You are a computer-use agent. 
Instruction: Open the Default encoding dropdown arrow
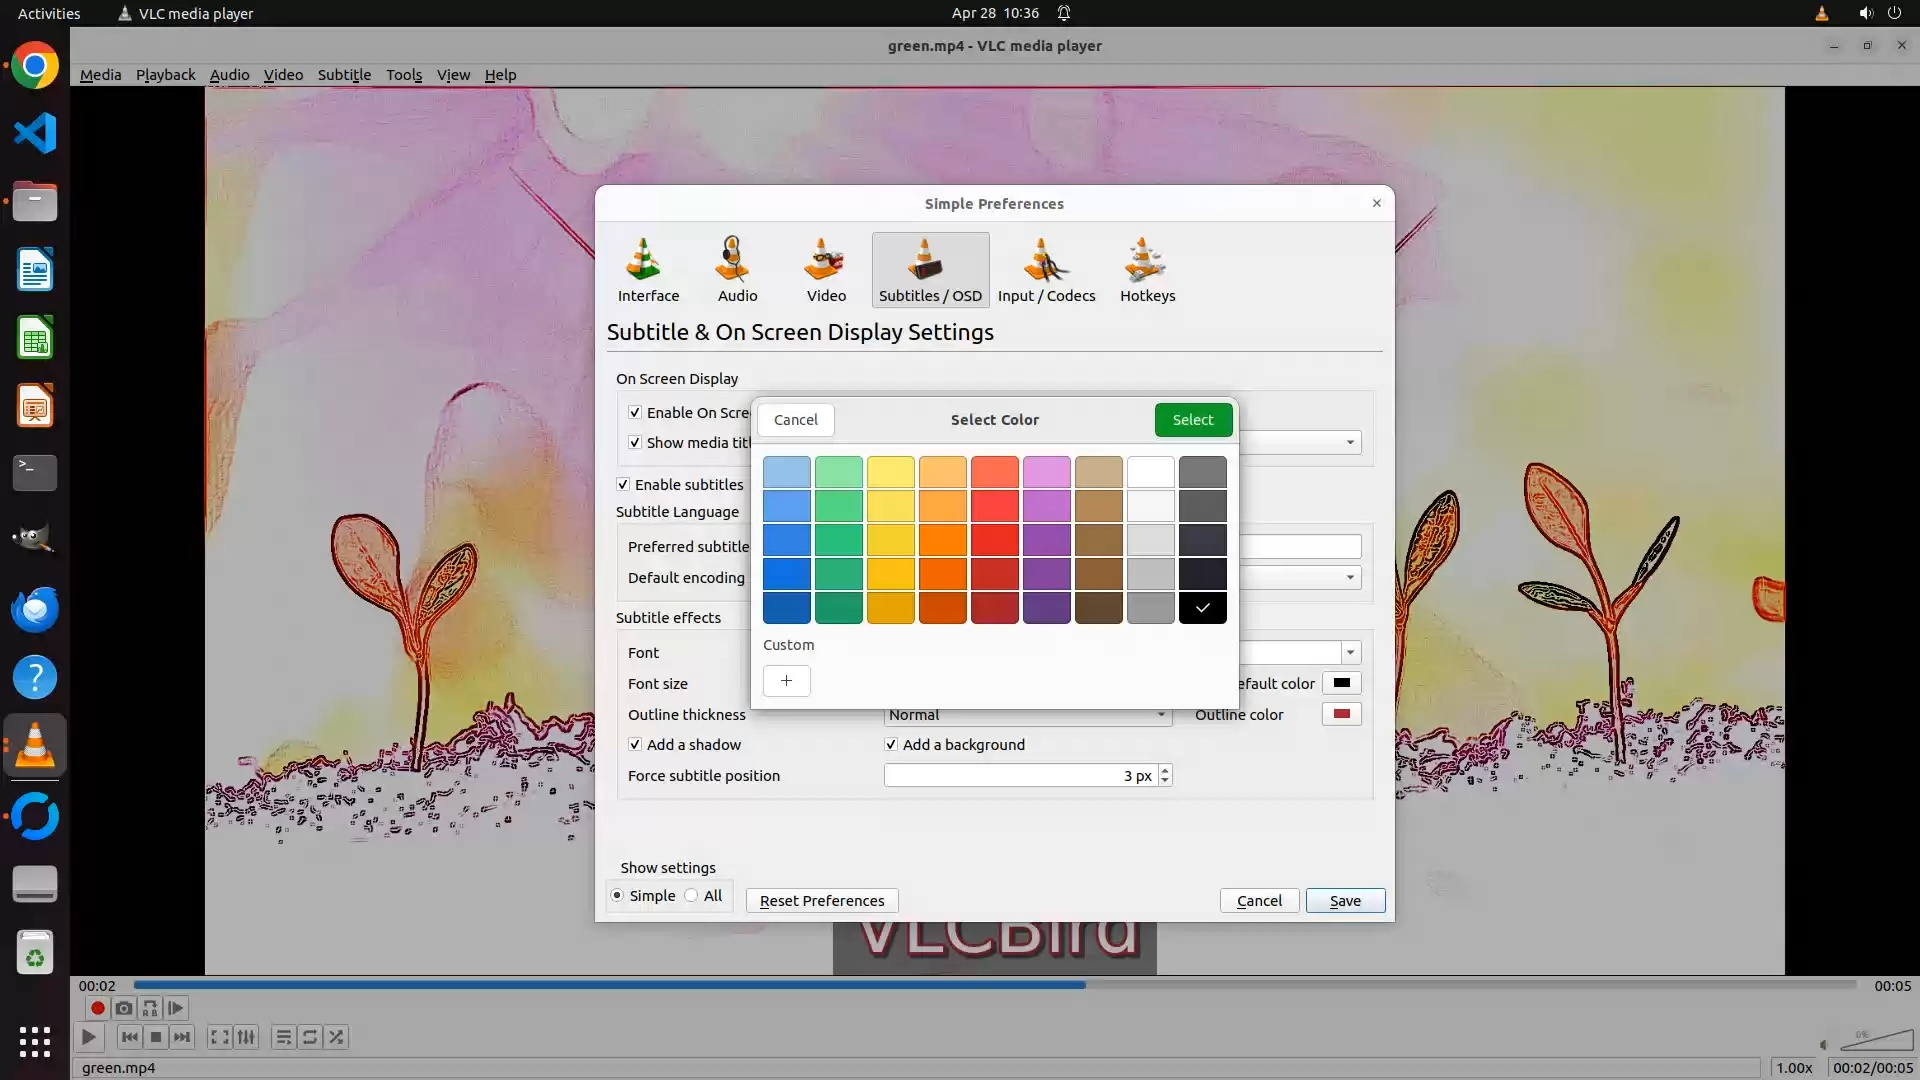1350,578
